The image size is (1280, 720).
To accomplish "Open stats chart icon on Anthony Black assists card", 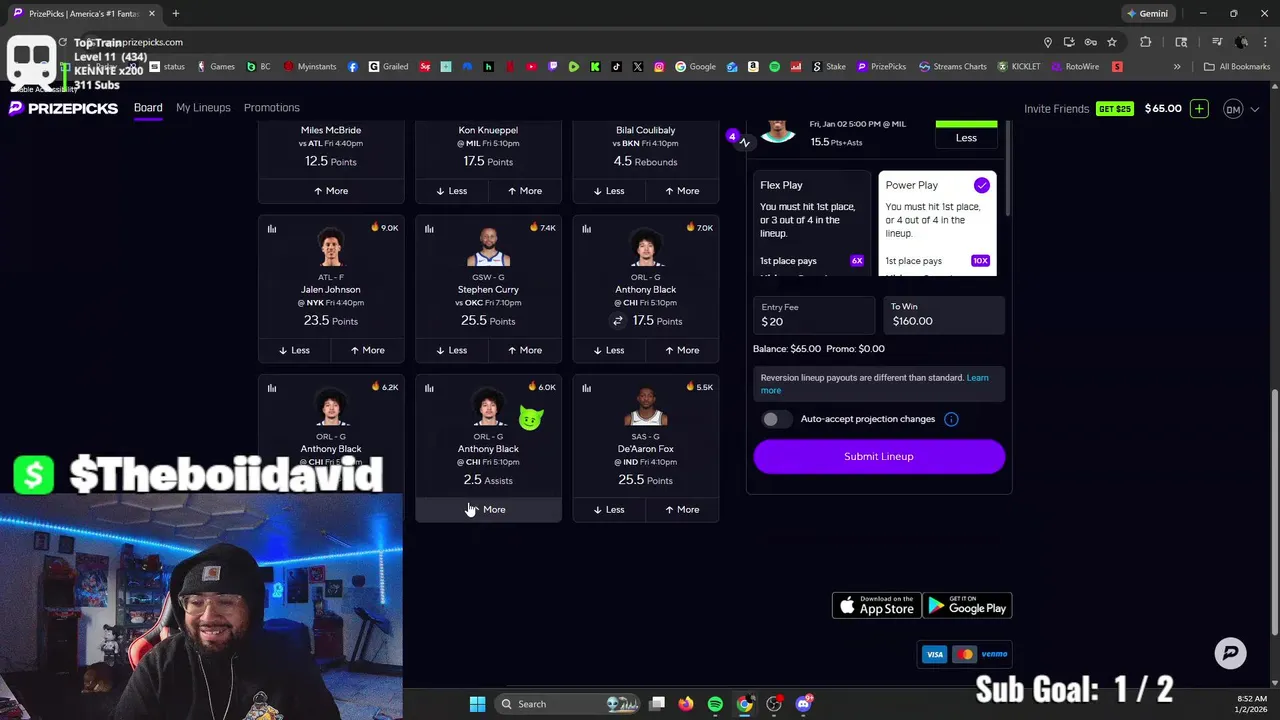I will pos(429,388).
